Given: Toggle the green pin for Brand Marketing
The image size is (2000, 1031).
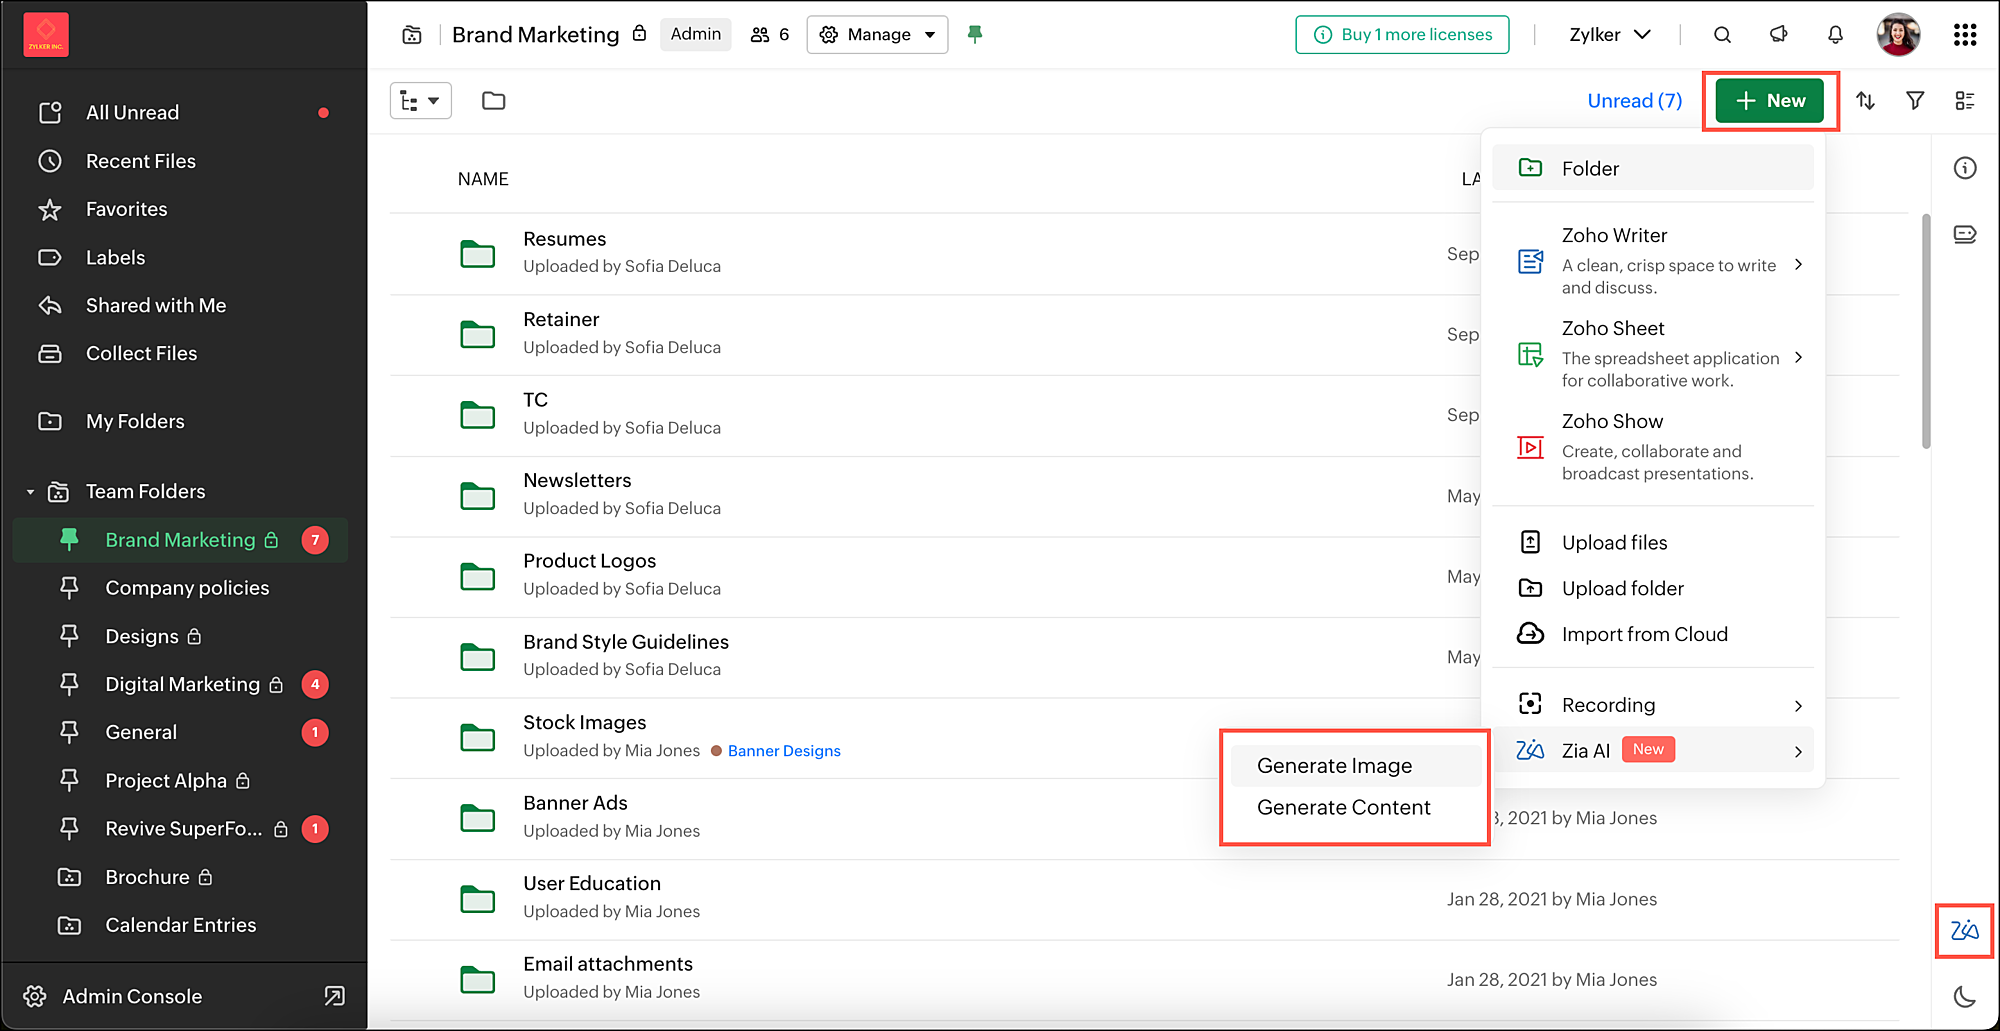Looking at the screenshot, I should 975,35.
